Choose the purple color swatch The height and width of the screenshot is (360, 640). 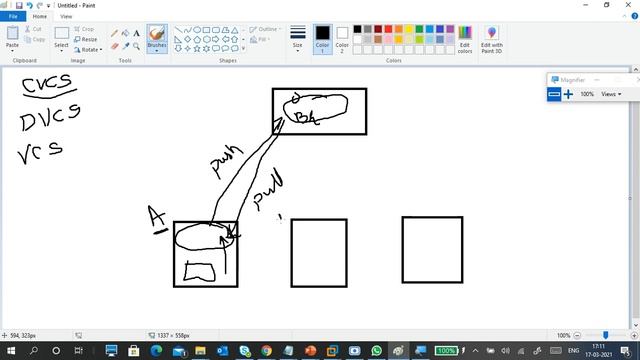point(450,29)
